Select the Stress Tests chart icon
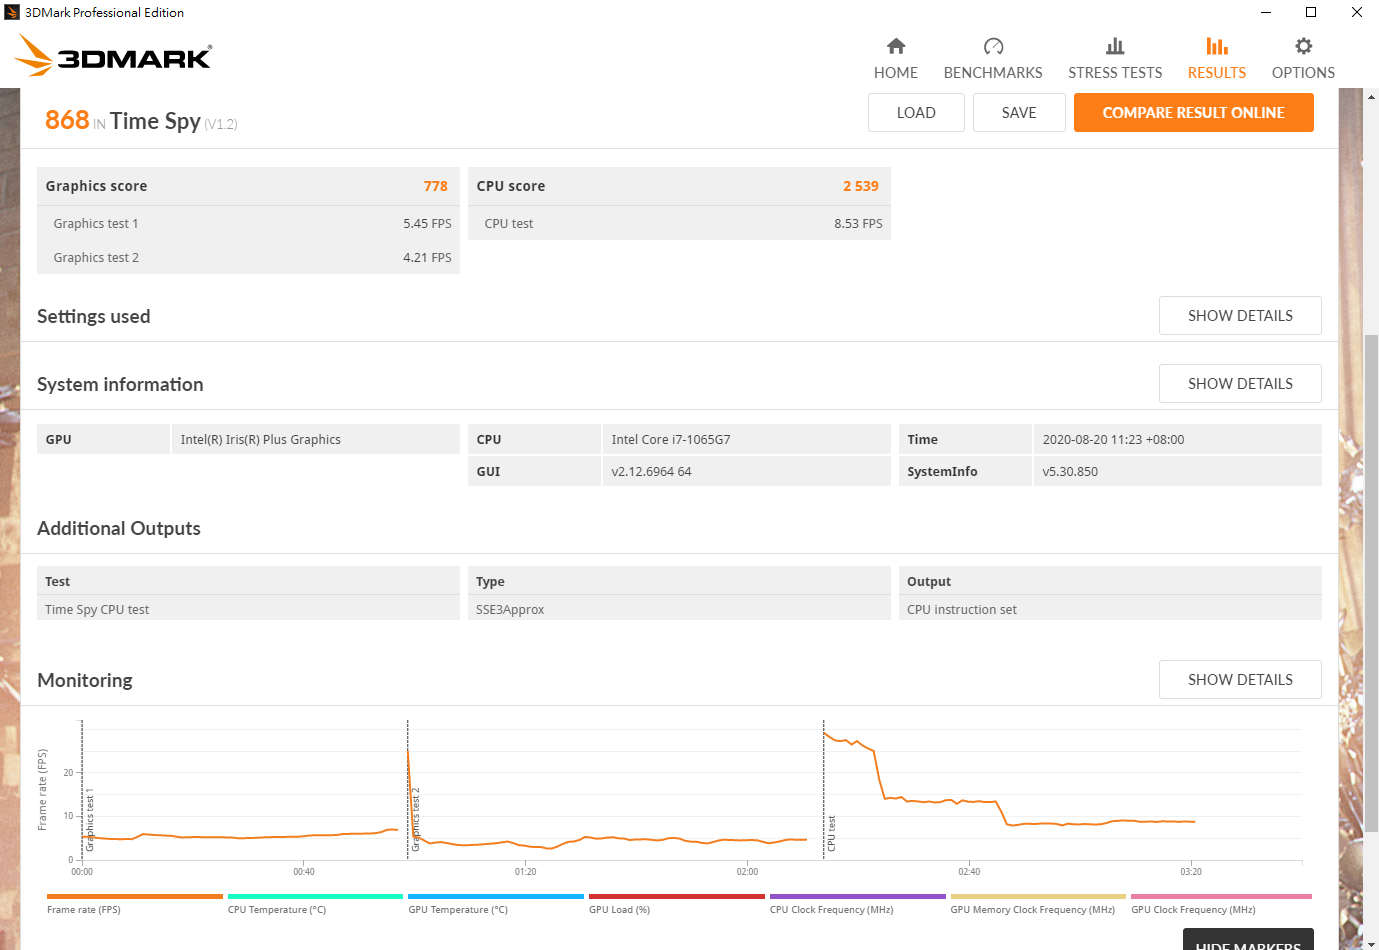1379x950 pixels. click(x=1115, y=46)
